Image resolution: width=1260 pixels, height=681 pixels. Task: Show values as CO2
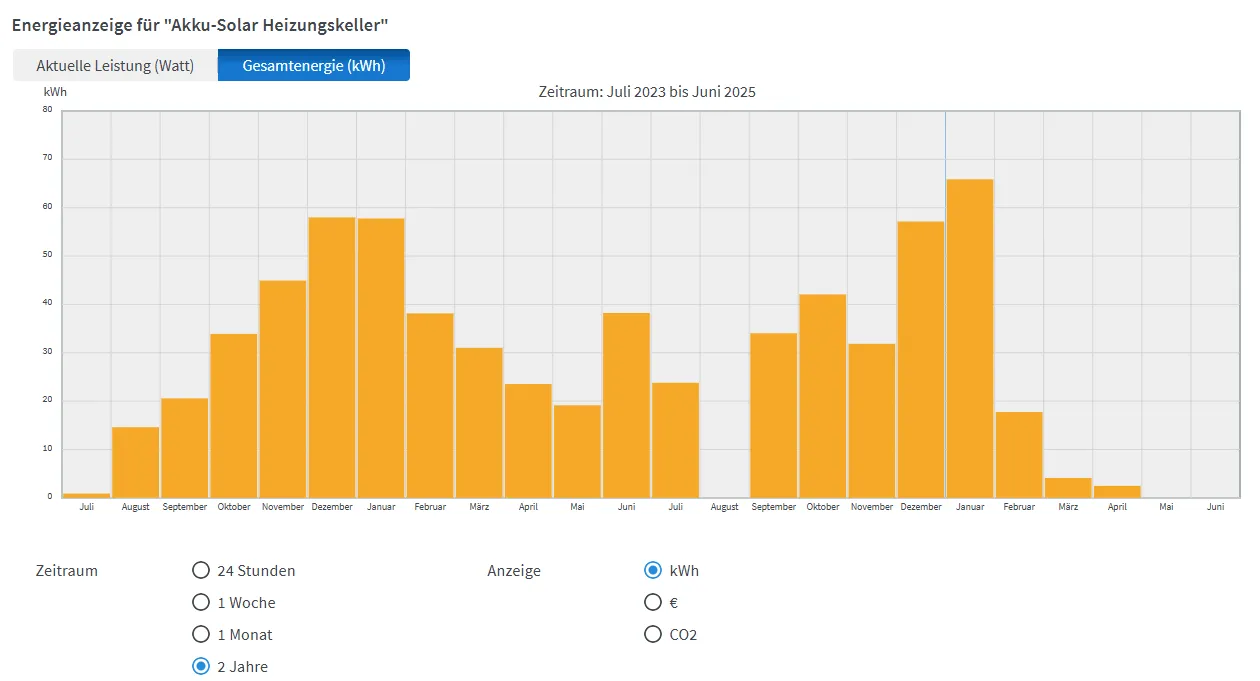(x=653, y=635)
